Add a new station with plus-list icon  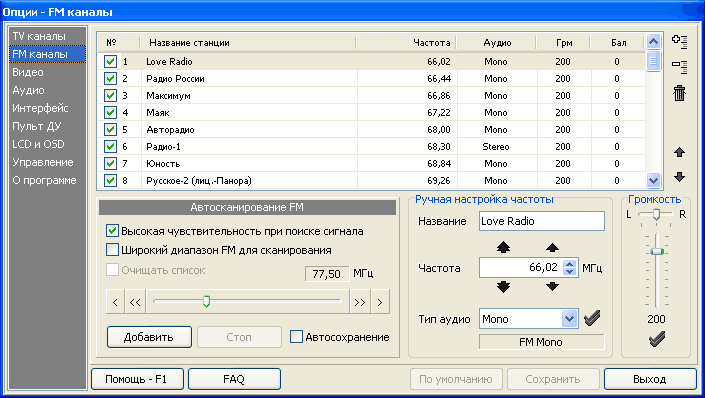point(679,41)
